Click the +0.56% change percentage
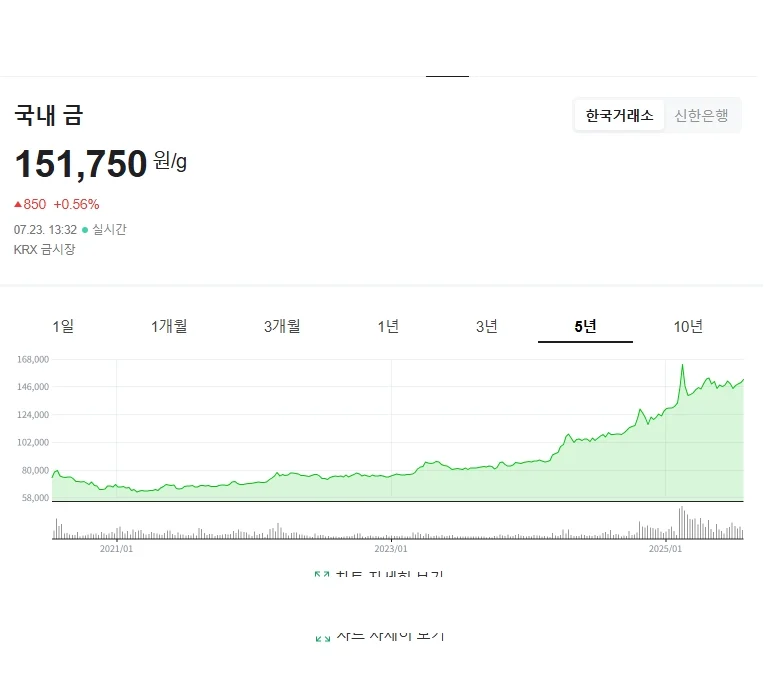766x700 pixels. point(76,204)
